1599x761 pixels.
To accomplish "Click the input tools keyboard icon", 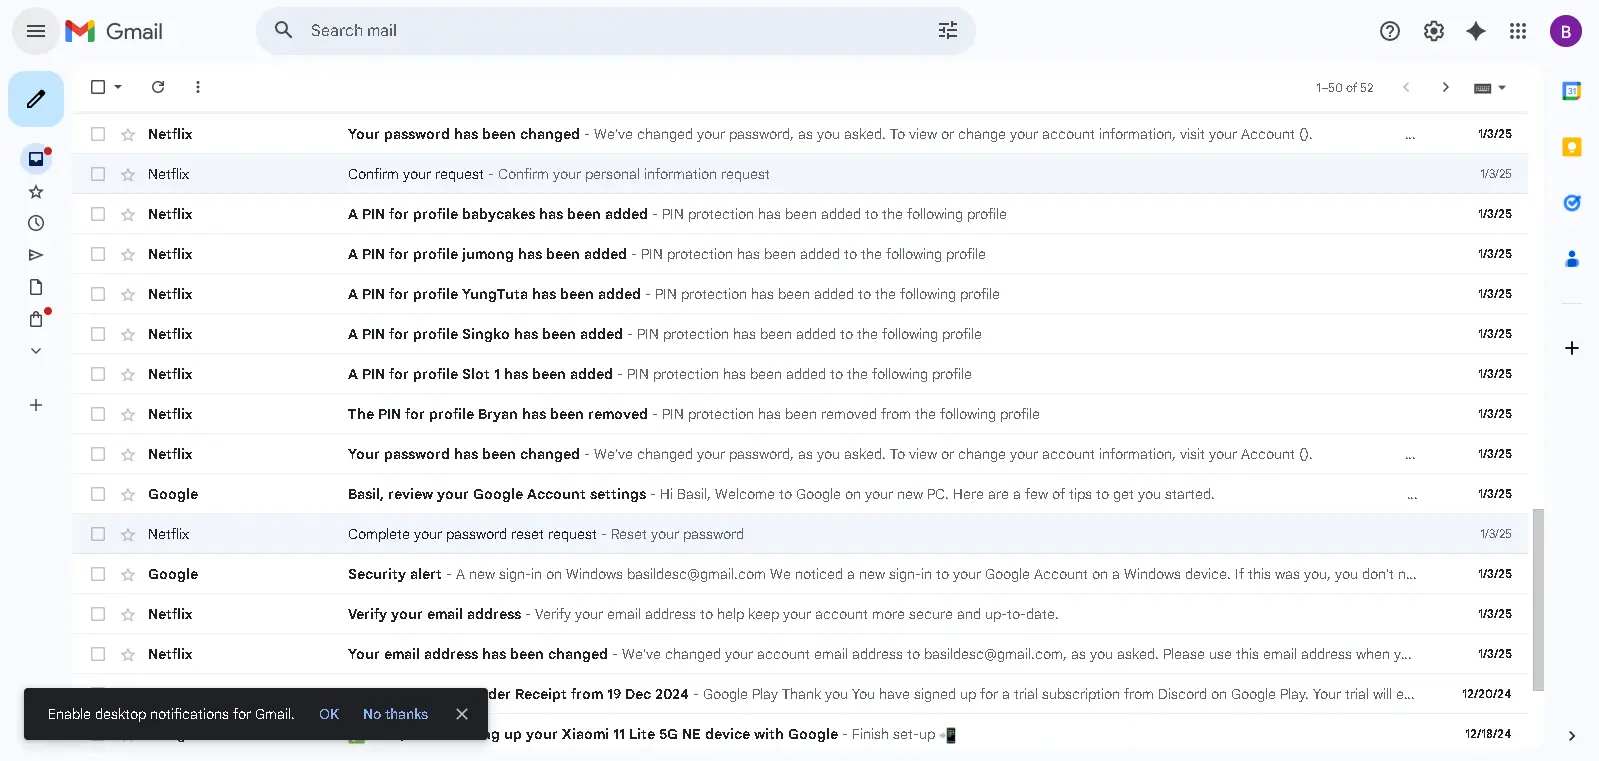I will click(1483, 88).
